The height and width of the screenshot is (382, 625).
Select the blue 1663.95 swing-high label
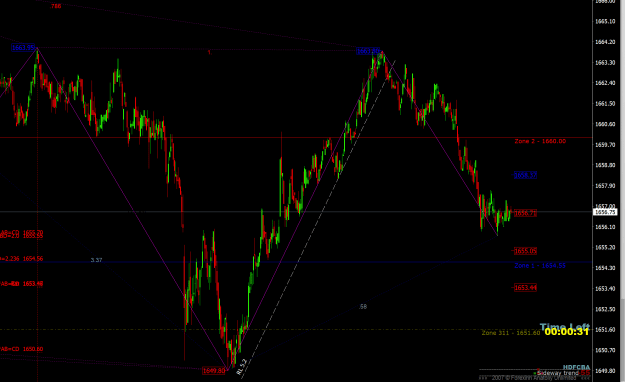[24, 48]
